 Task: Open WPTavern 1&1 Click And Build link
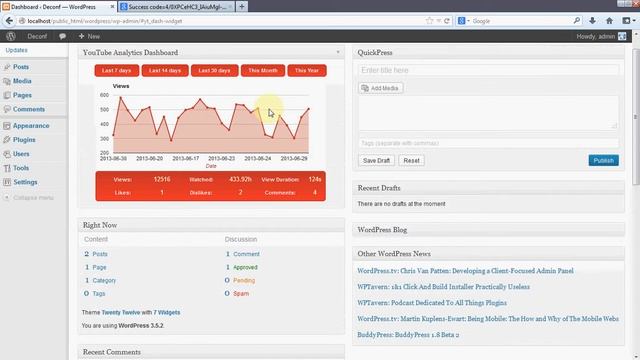point(443,287)
